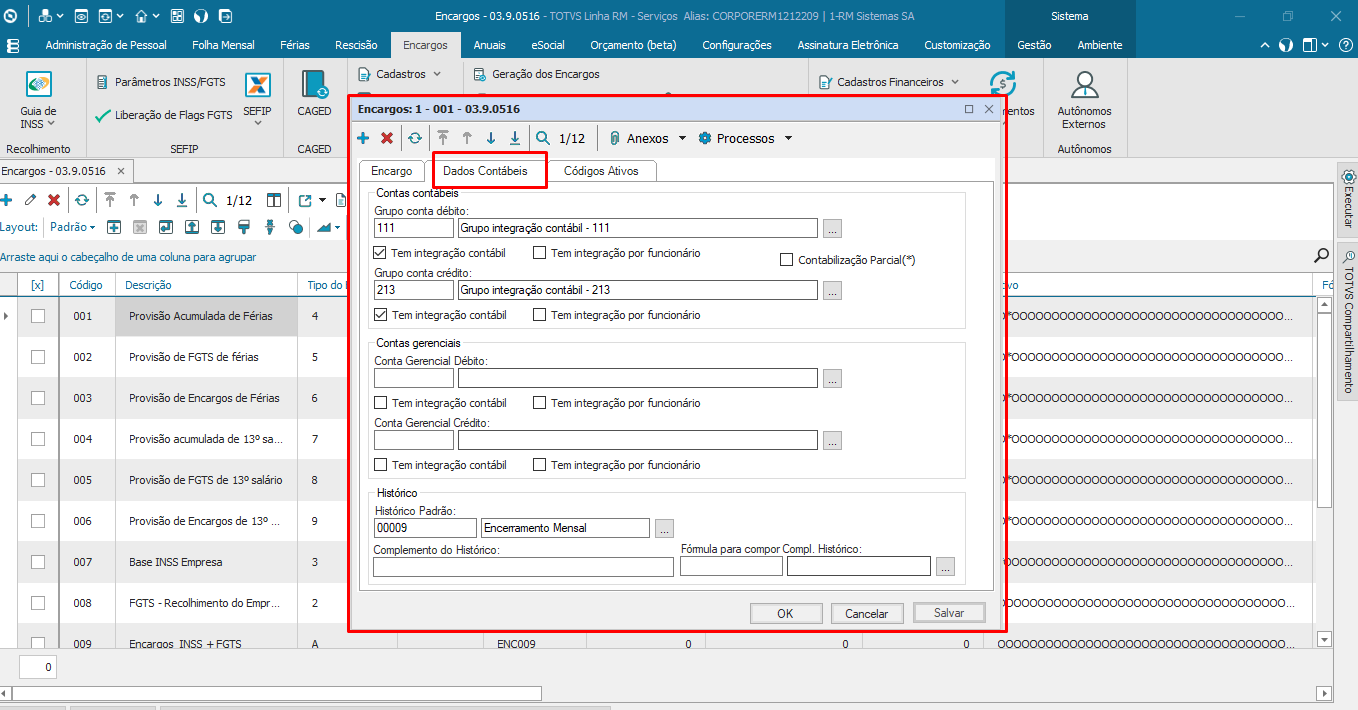The image size is (1358, 710).
Task: Click the pencil edit icon in the main grid toolbar
Action: tap(30, 200)
